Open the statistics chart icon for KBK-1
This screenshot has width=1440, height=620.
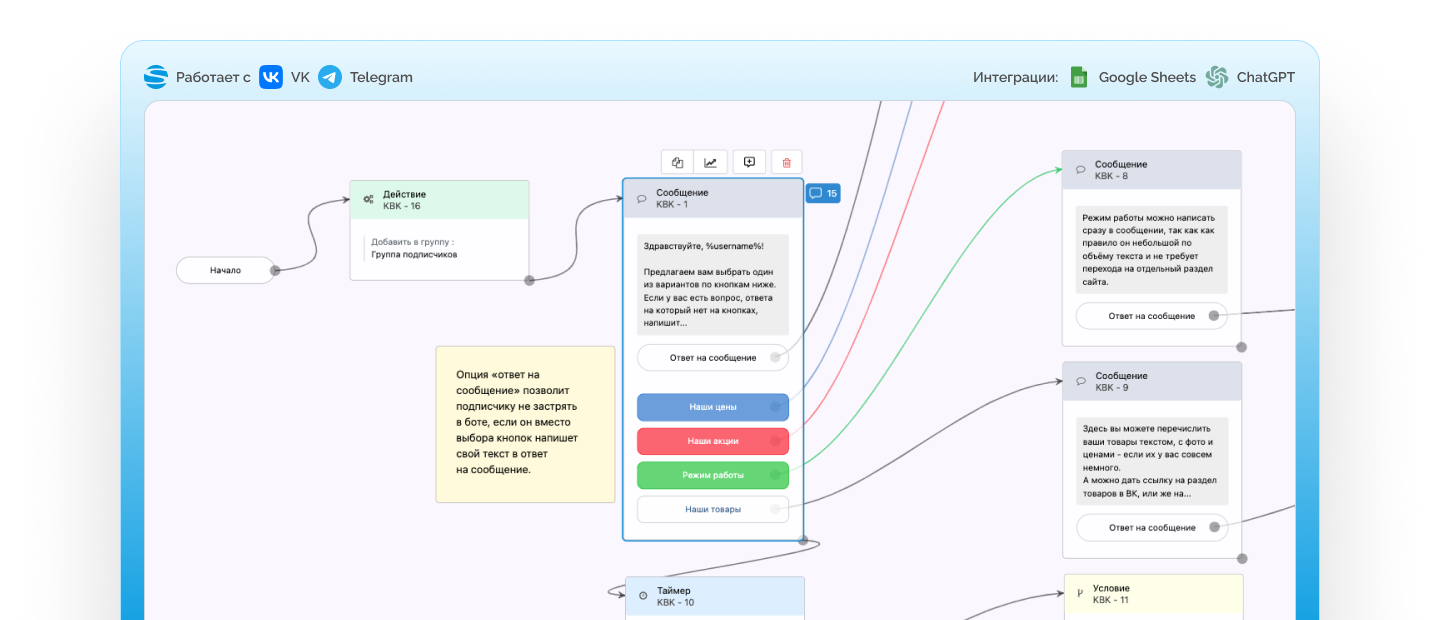(x=711, y=163)
